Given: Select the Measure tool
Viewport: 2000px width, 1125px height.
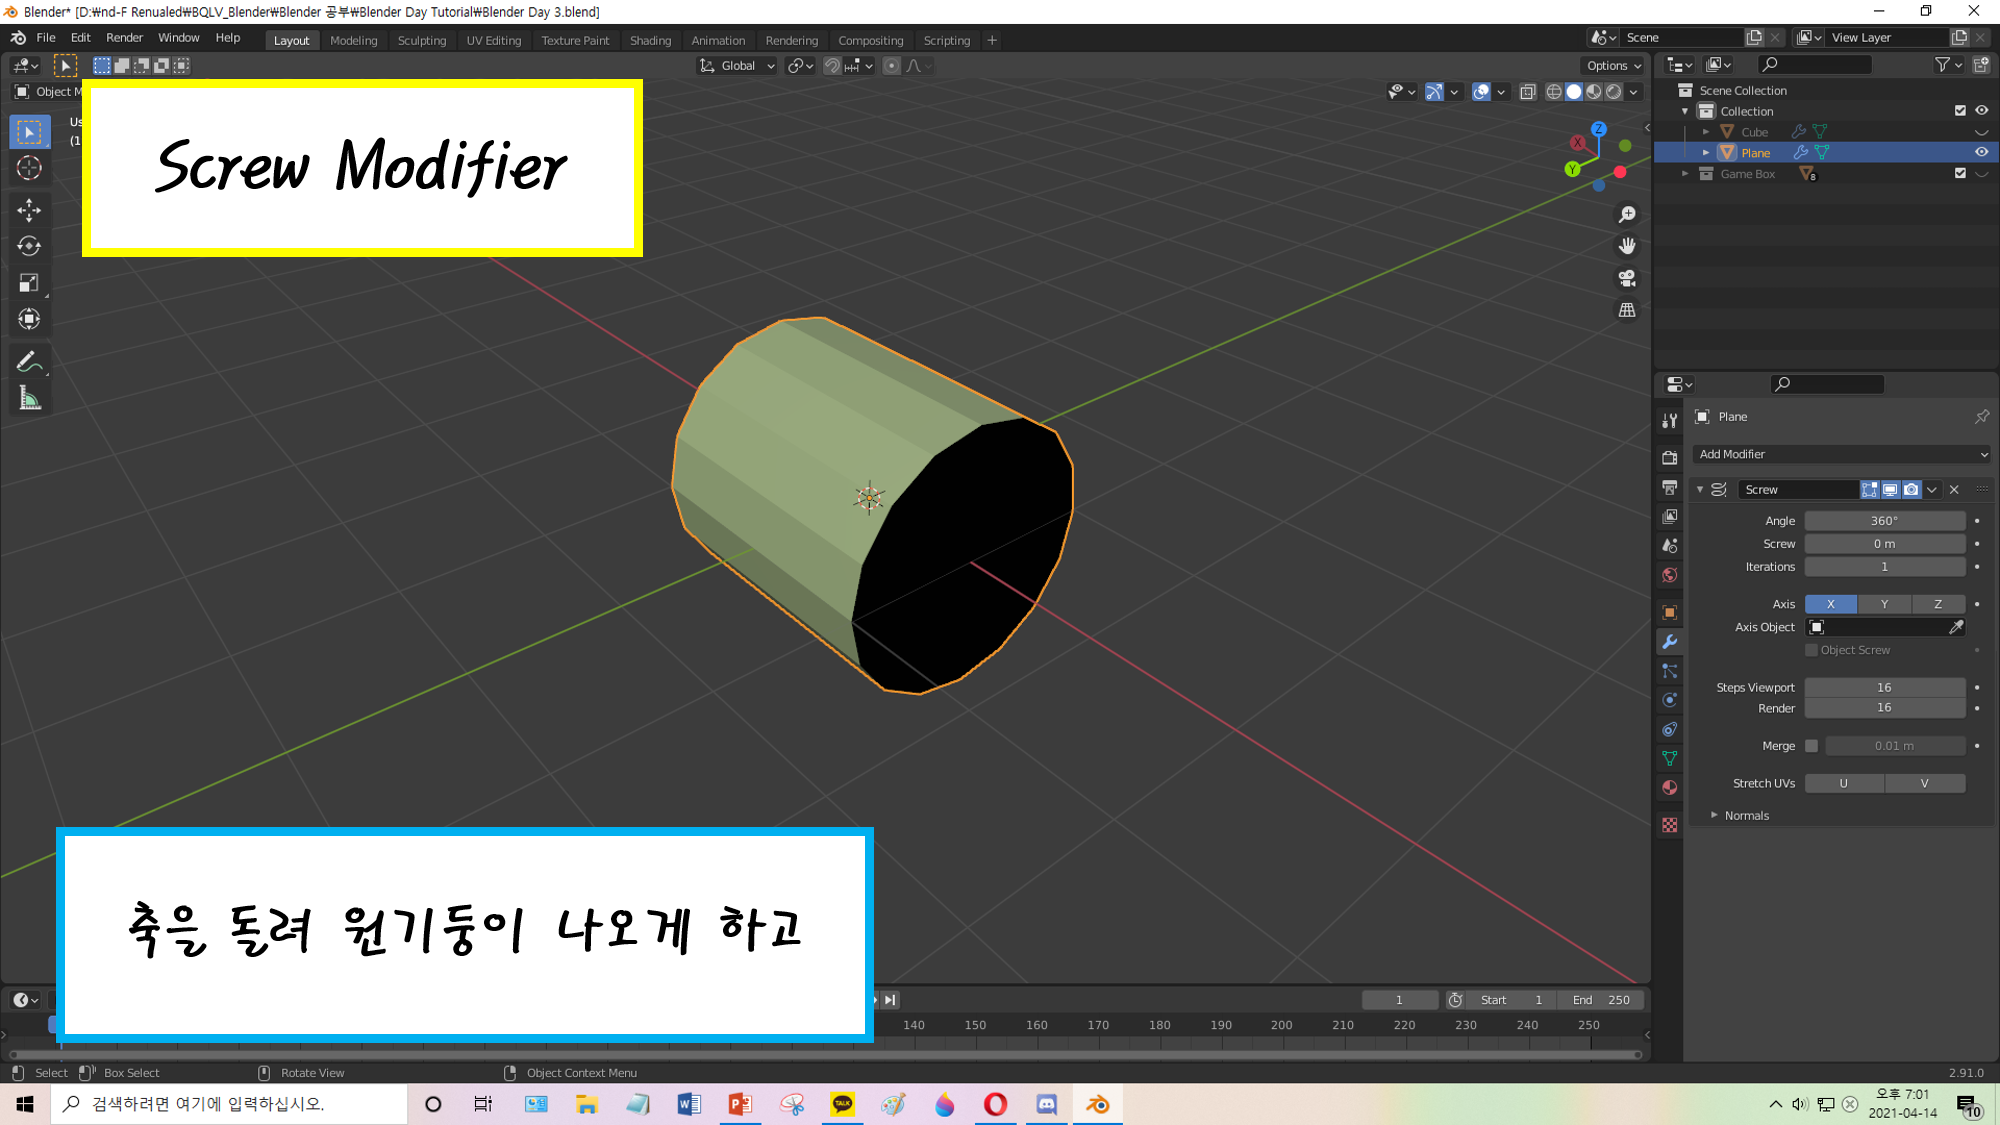Looking at the screenshot, I should pyautogui.click(x=29, y=399).
